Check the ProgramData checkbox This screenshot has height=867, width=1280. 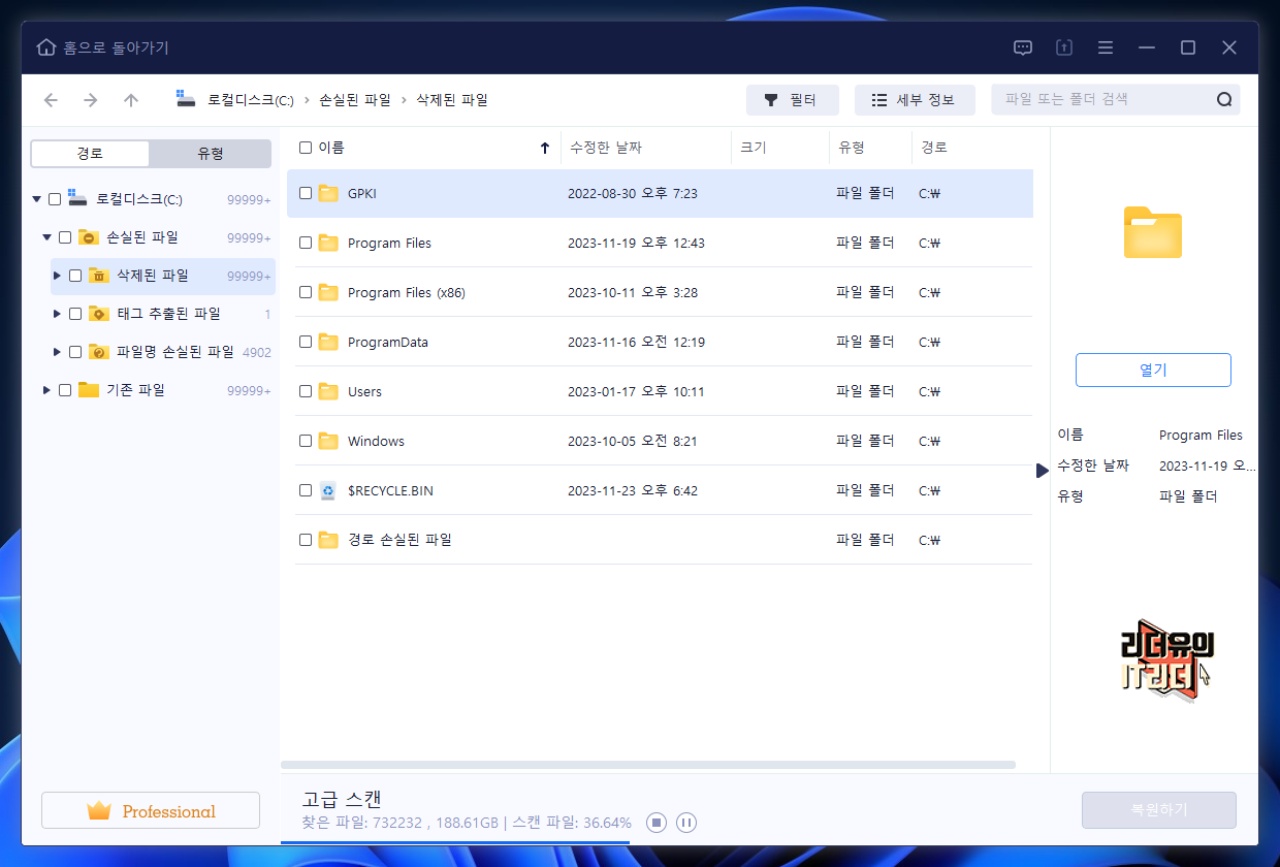point(306,342)
